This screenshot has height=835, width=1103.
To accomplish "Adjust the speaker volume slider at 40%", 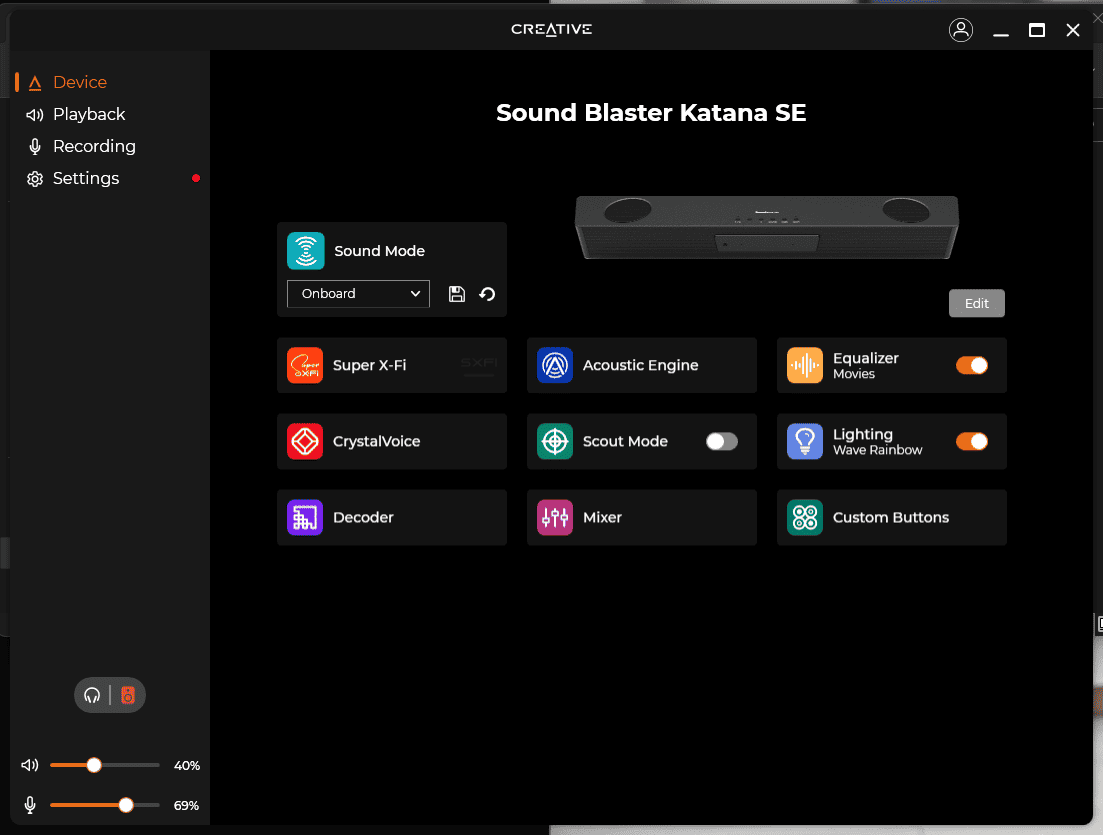I will point(94,765).
